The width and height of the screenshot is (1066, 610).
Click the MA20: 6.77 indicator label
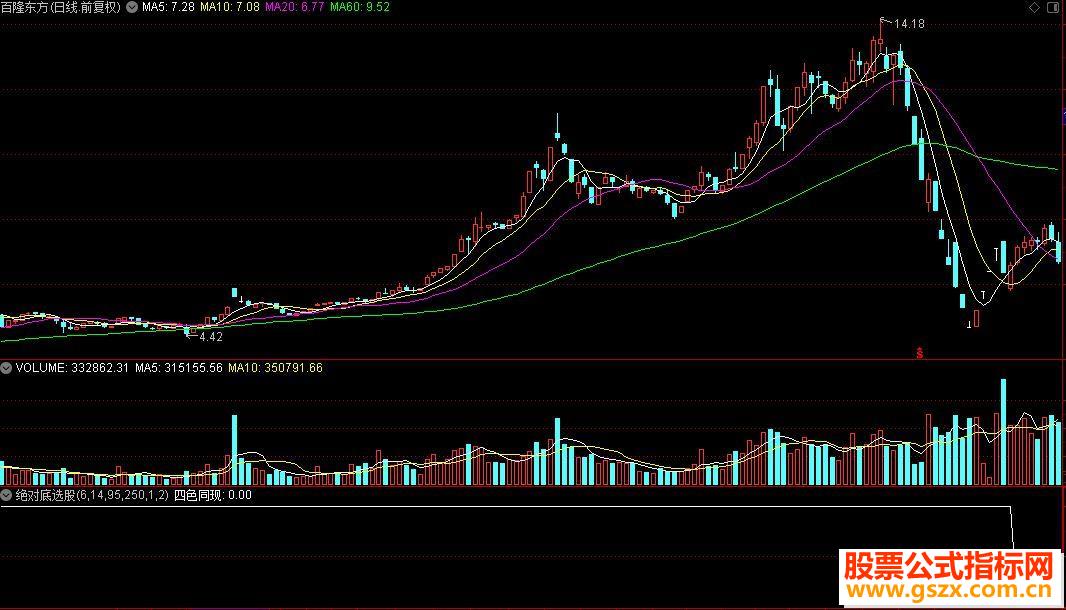[294, 7]
